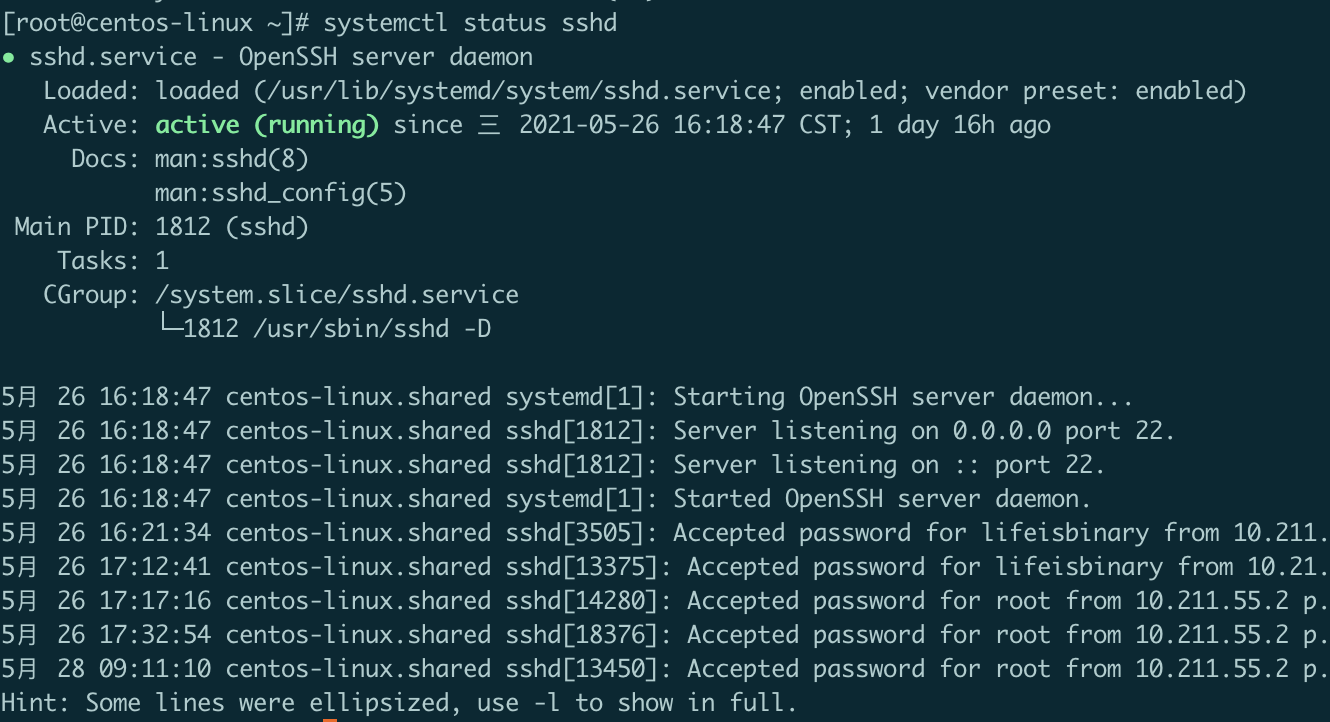
Task: Click the man:sshd(8) docs reference
Action: pyautogui.click(x=232, y=159)
